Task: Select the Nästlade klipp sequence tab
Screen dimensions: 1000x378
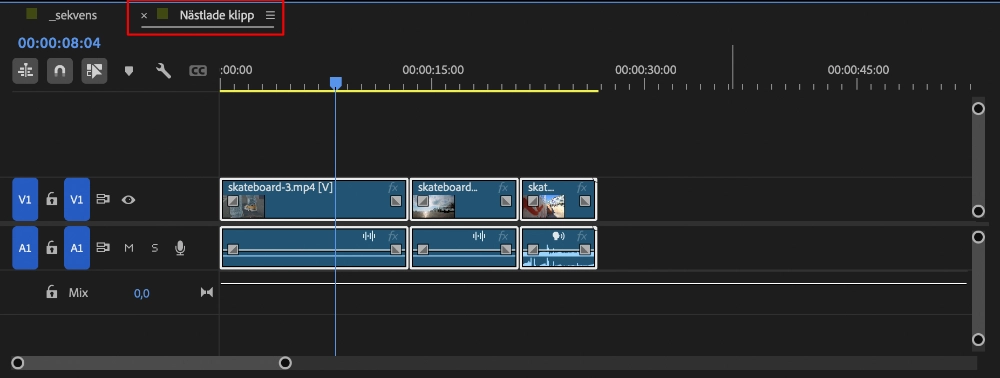Action: [x=217, y=15]
